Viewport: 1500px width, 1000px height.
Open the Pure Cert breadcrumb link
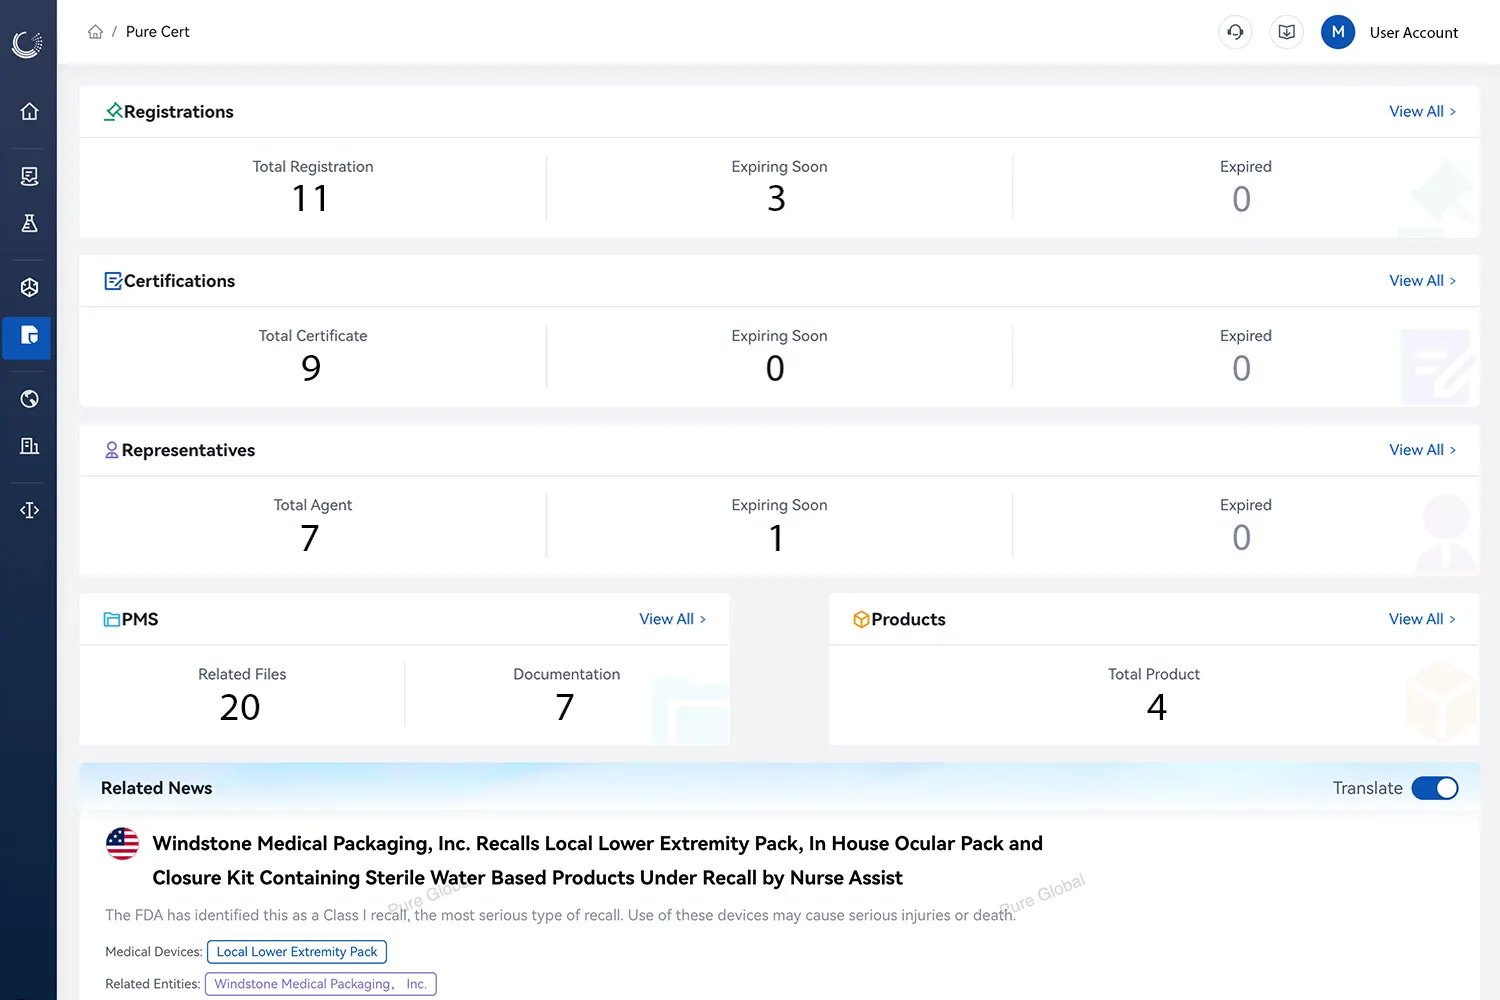[x=157, y=31]
